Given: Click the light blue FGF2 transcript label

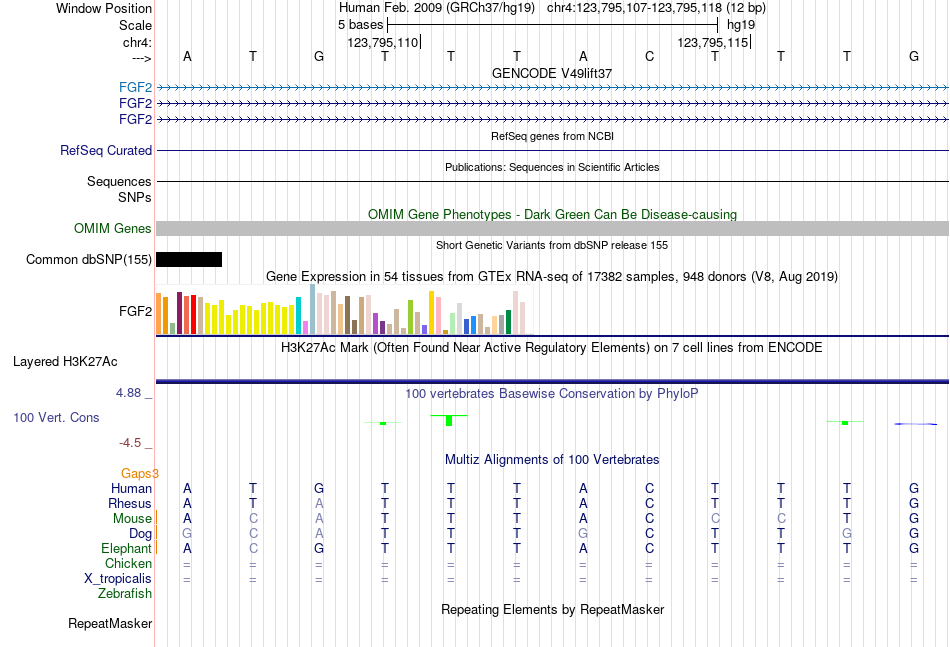Looking at the screenshot, I should click(135, 87).
